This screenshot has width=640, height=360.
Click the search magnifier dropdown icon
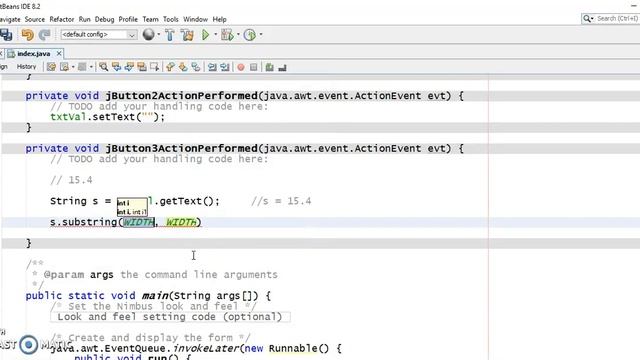tap(588, 19)
